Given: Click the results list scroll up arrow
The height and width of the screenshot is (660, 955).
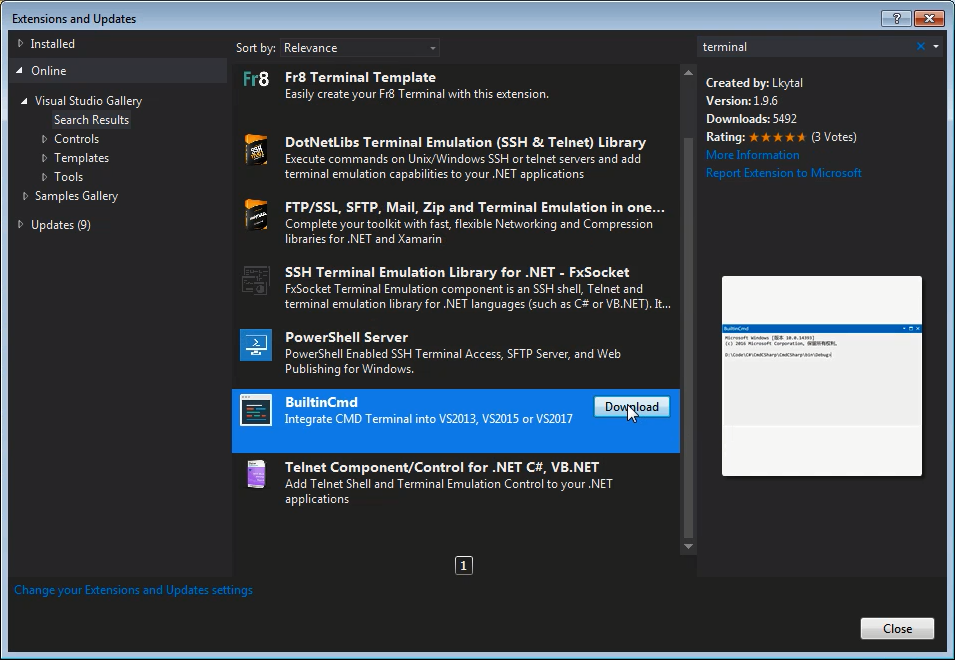Looking at the screenshot, I should coord(688,73).
